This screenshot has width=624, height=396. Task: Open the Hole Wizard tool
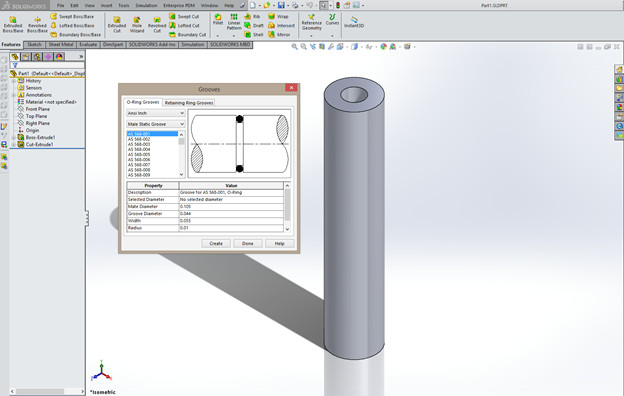136,25
